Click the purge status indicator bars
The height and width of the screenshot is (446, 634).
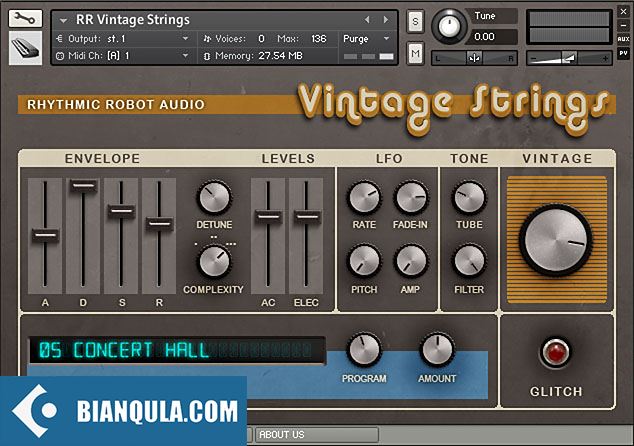368,56
